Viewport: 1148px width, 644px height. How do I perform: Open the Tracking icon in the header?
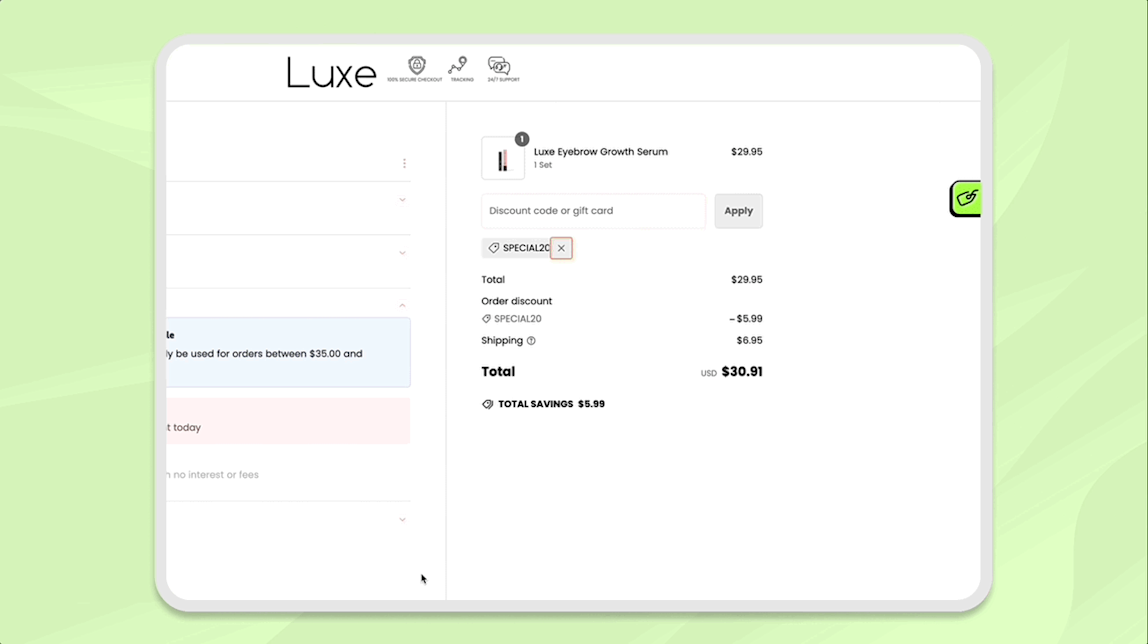point(459,64)
